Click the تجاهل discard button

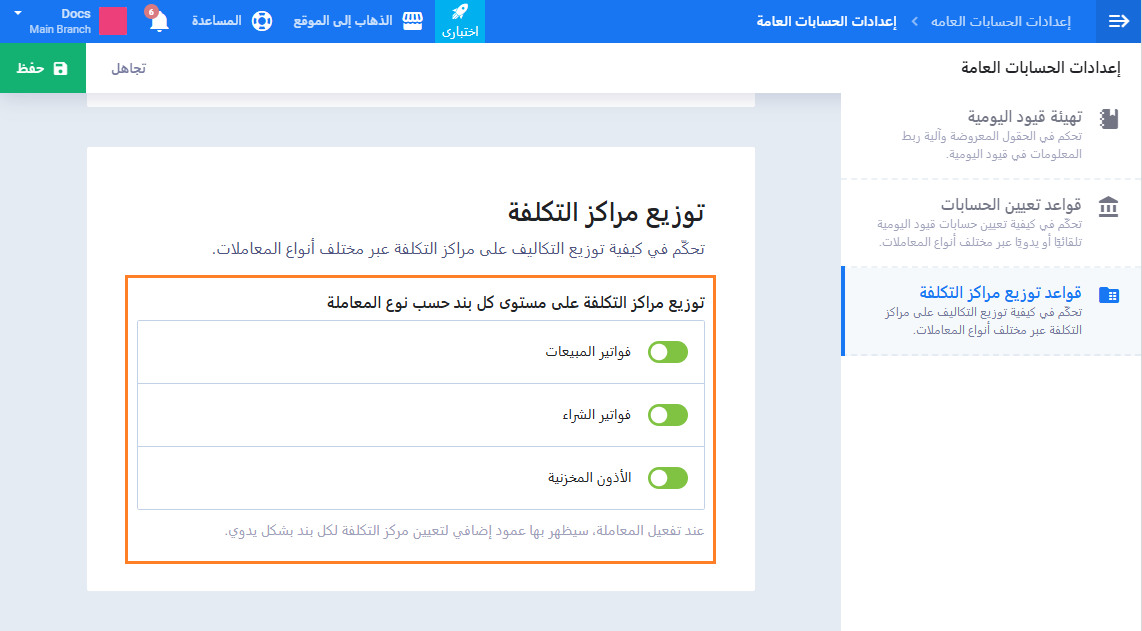tap(128, 68)
